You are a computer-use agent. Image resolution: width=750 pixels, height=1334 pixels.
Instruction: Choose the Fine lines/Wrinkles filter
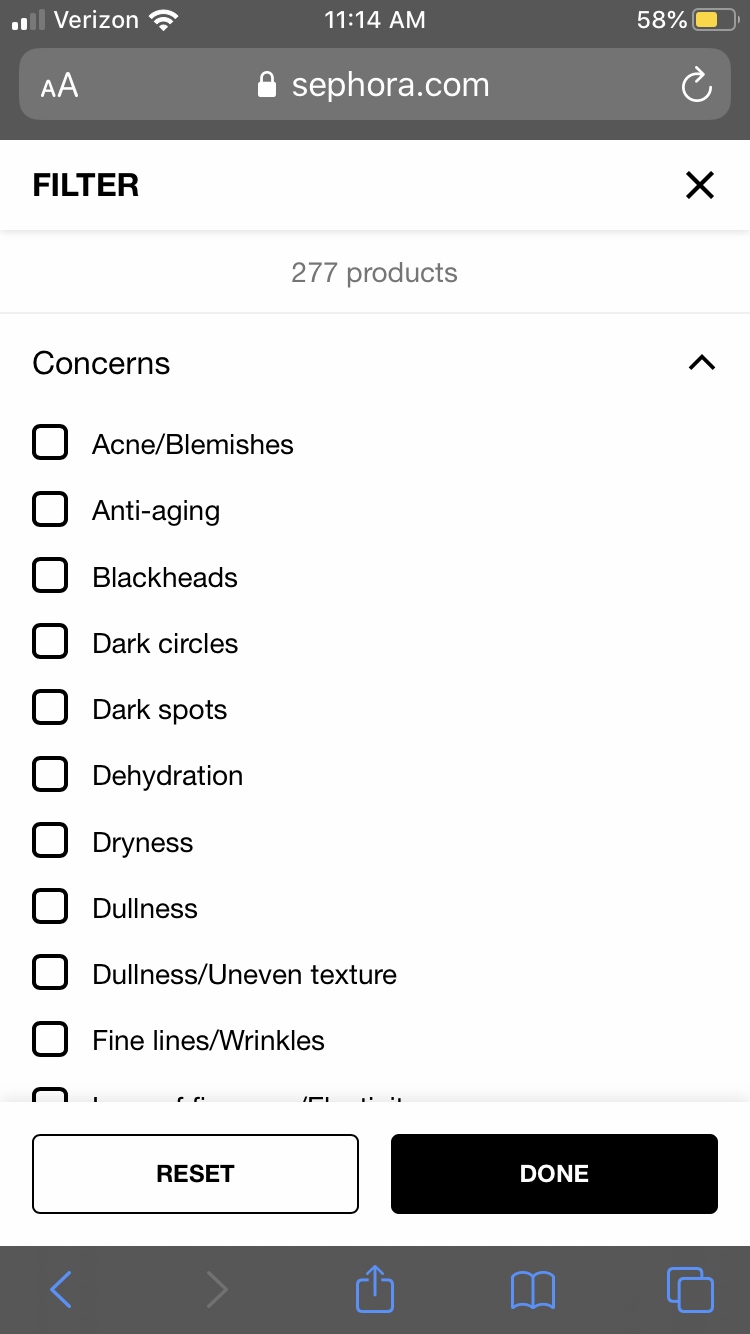coord(50,1039)
